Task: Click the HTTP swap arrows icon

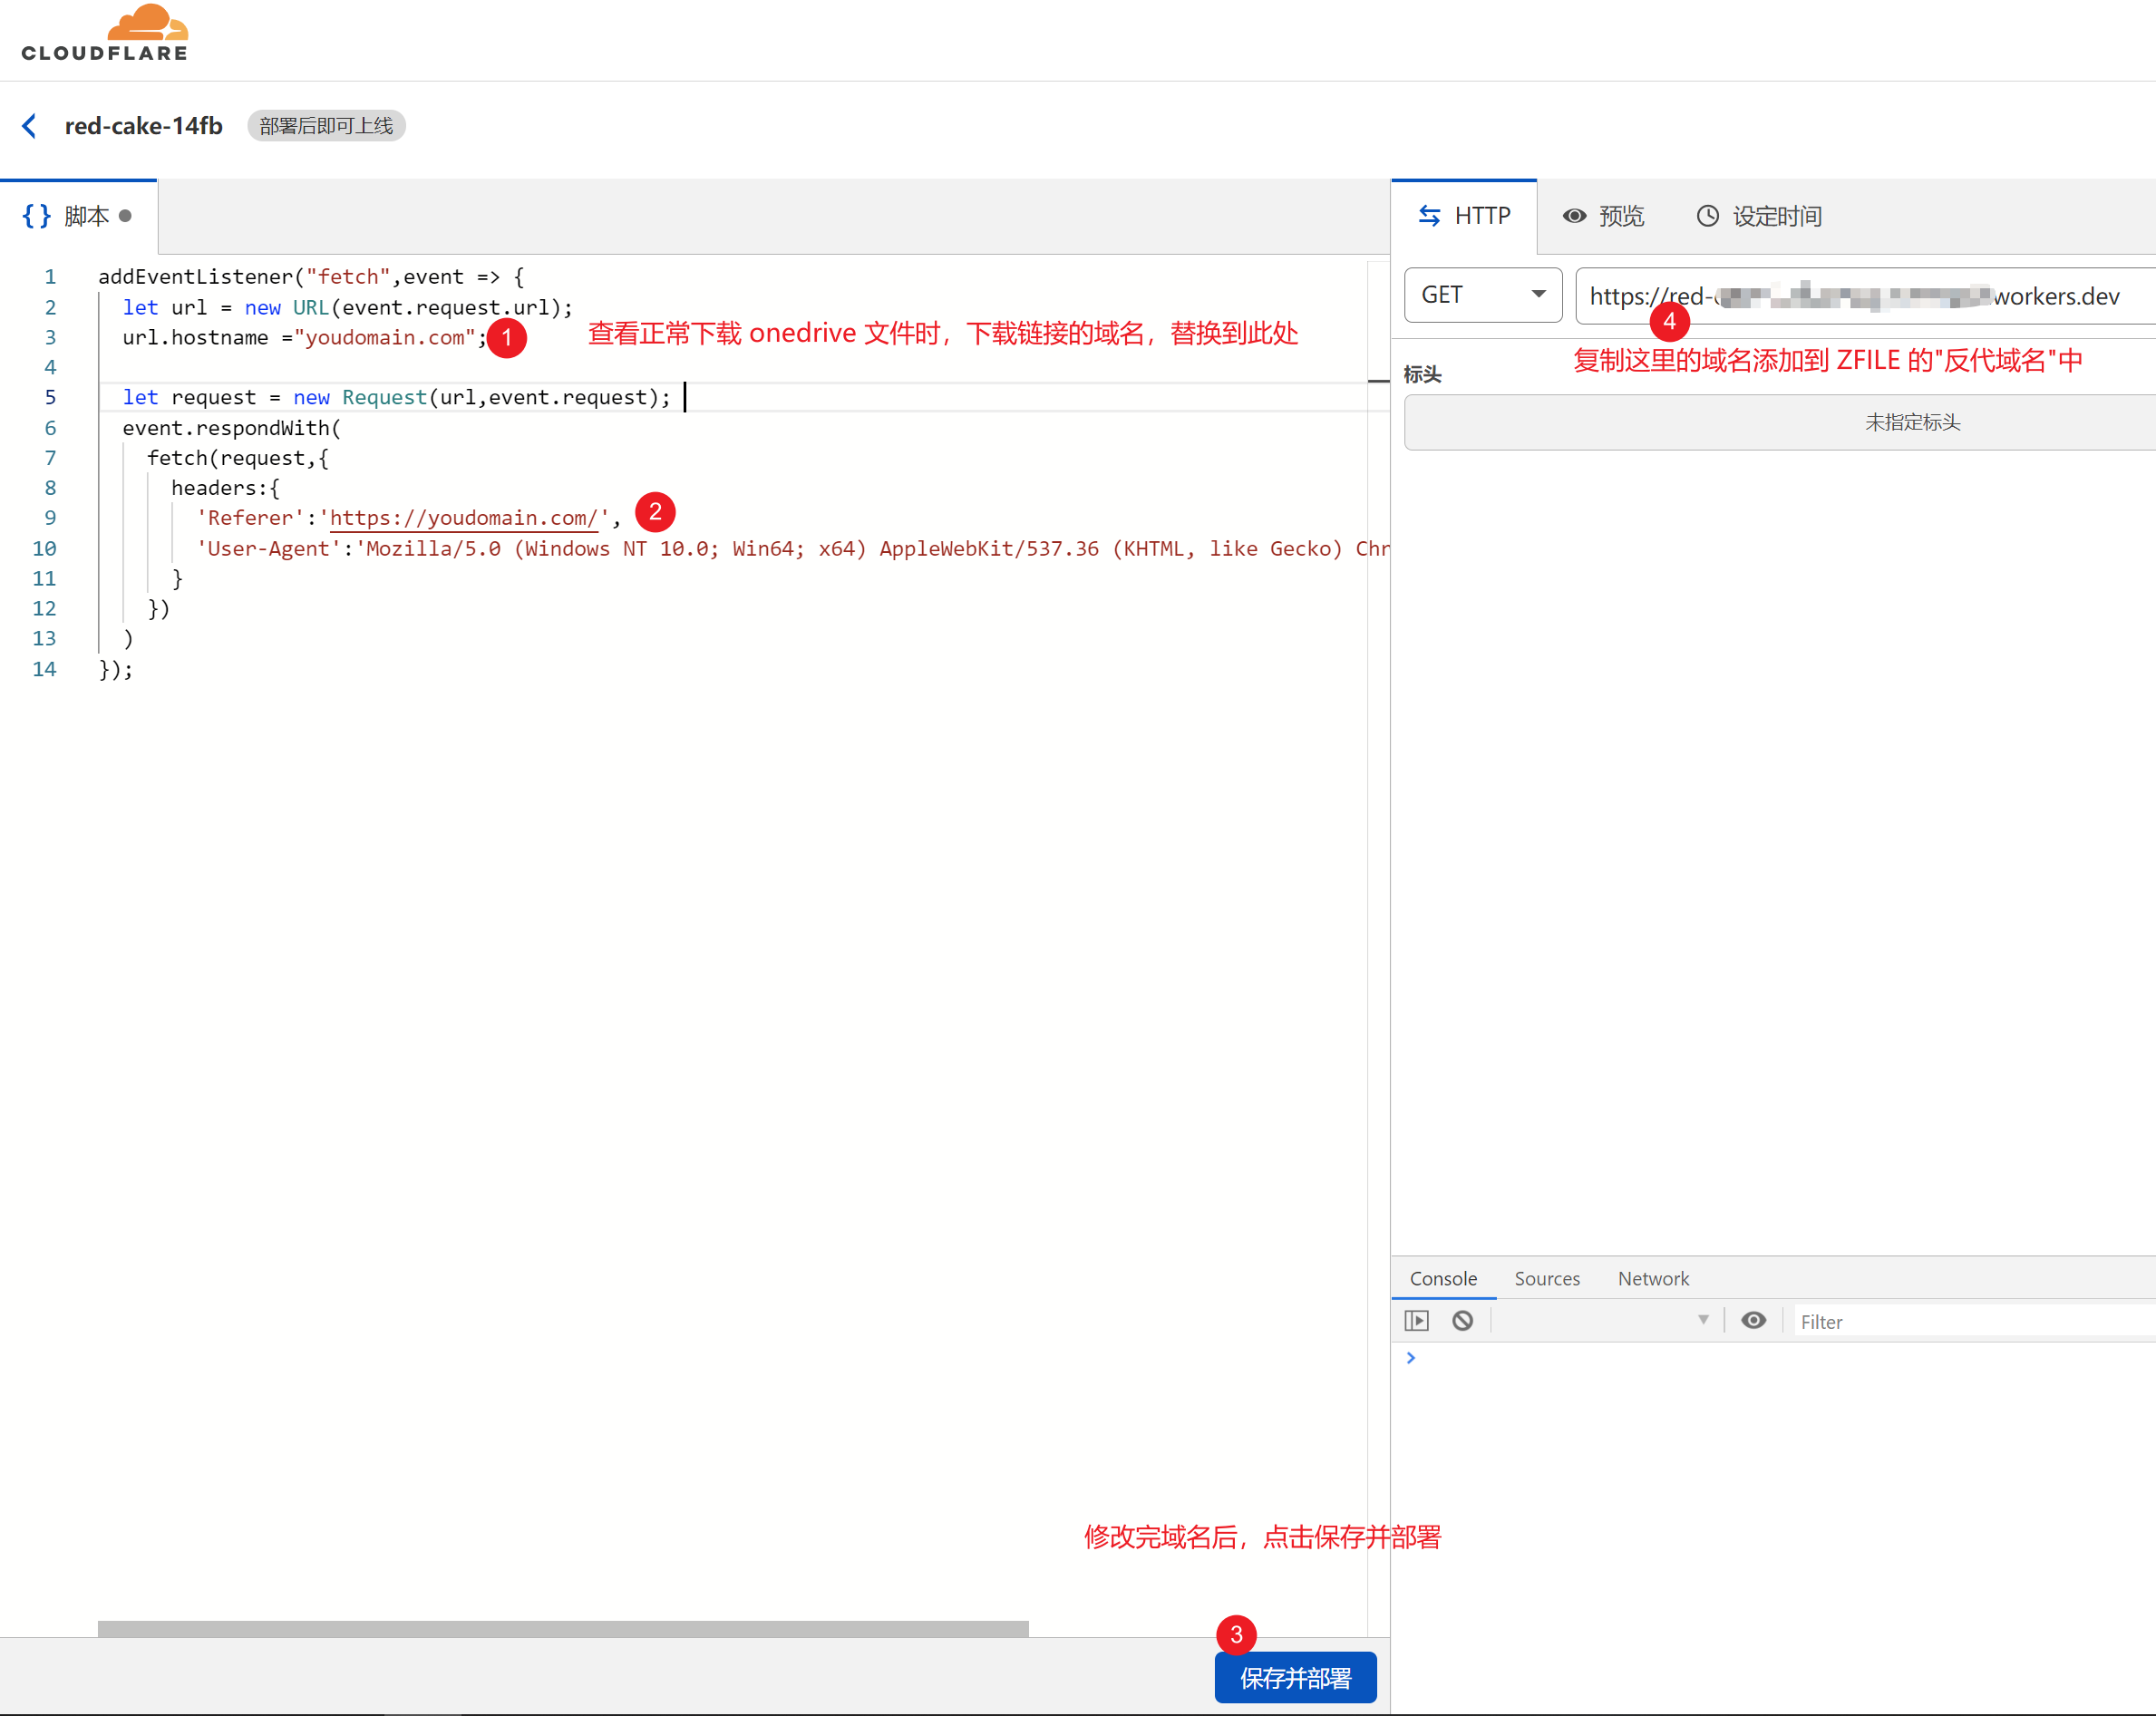Action: [x=1430, y=216]
